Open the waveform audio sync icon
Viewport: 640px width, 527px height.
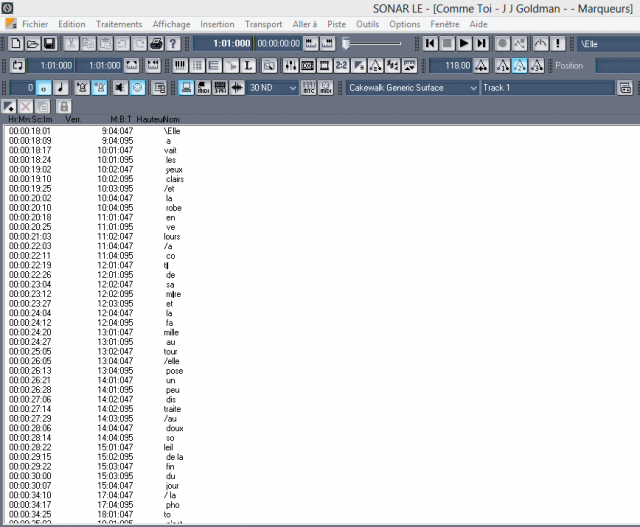point(237,87)
